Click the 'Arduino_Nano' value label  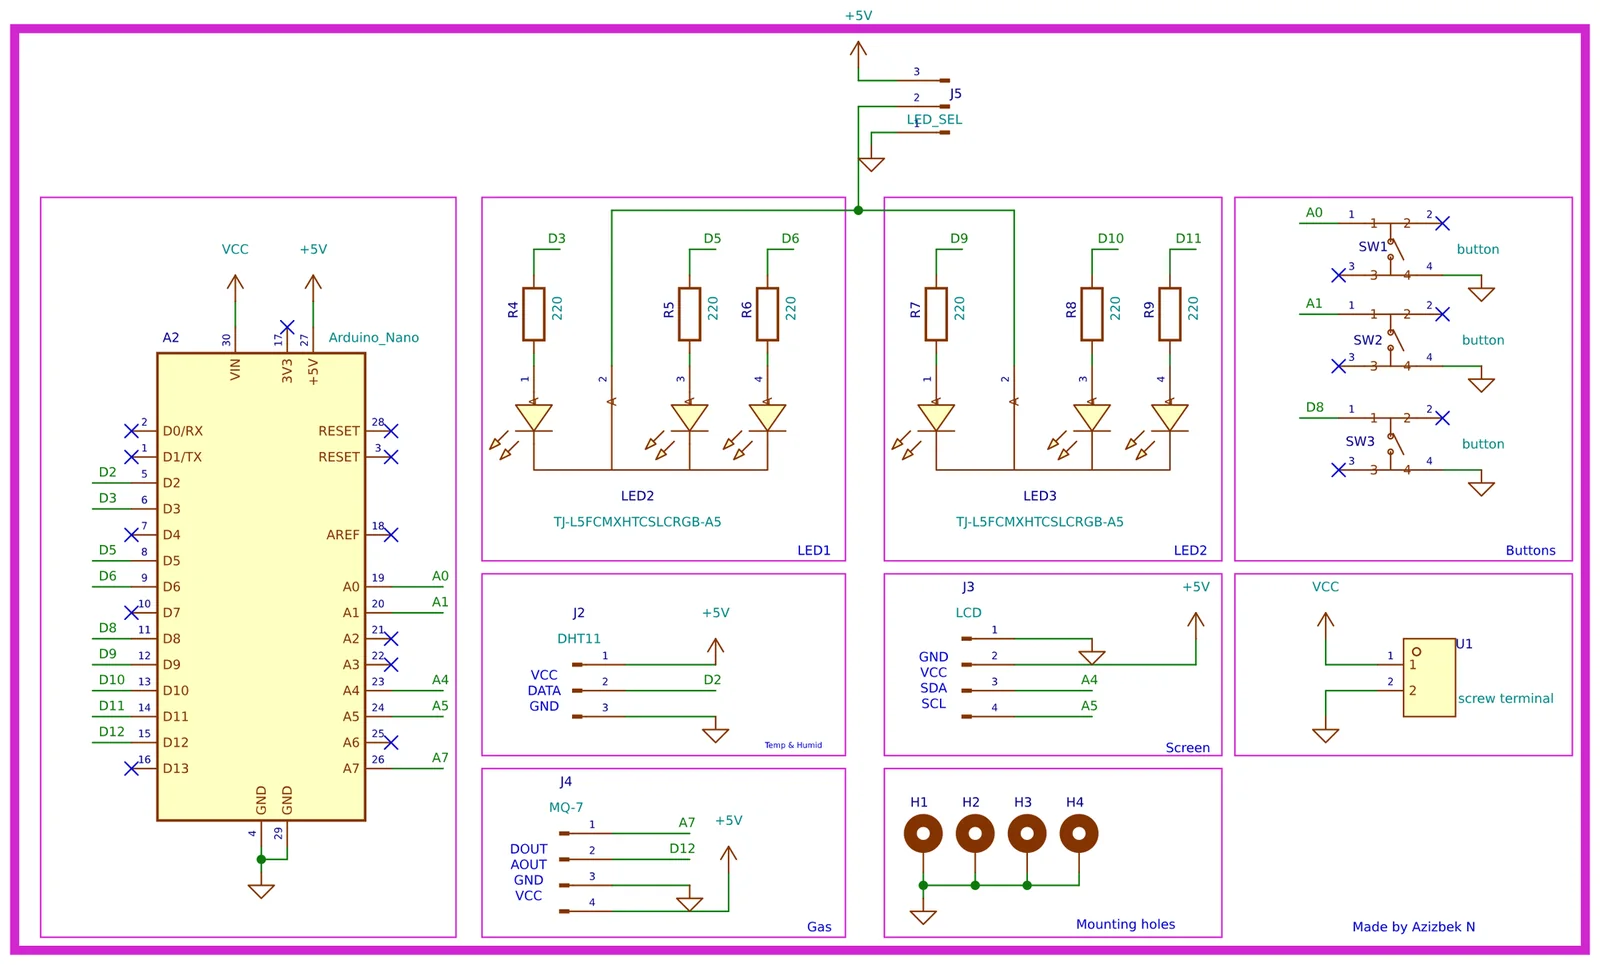(374, 337)
